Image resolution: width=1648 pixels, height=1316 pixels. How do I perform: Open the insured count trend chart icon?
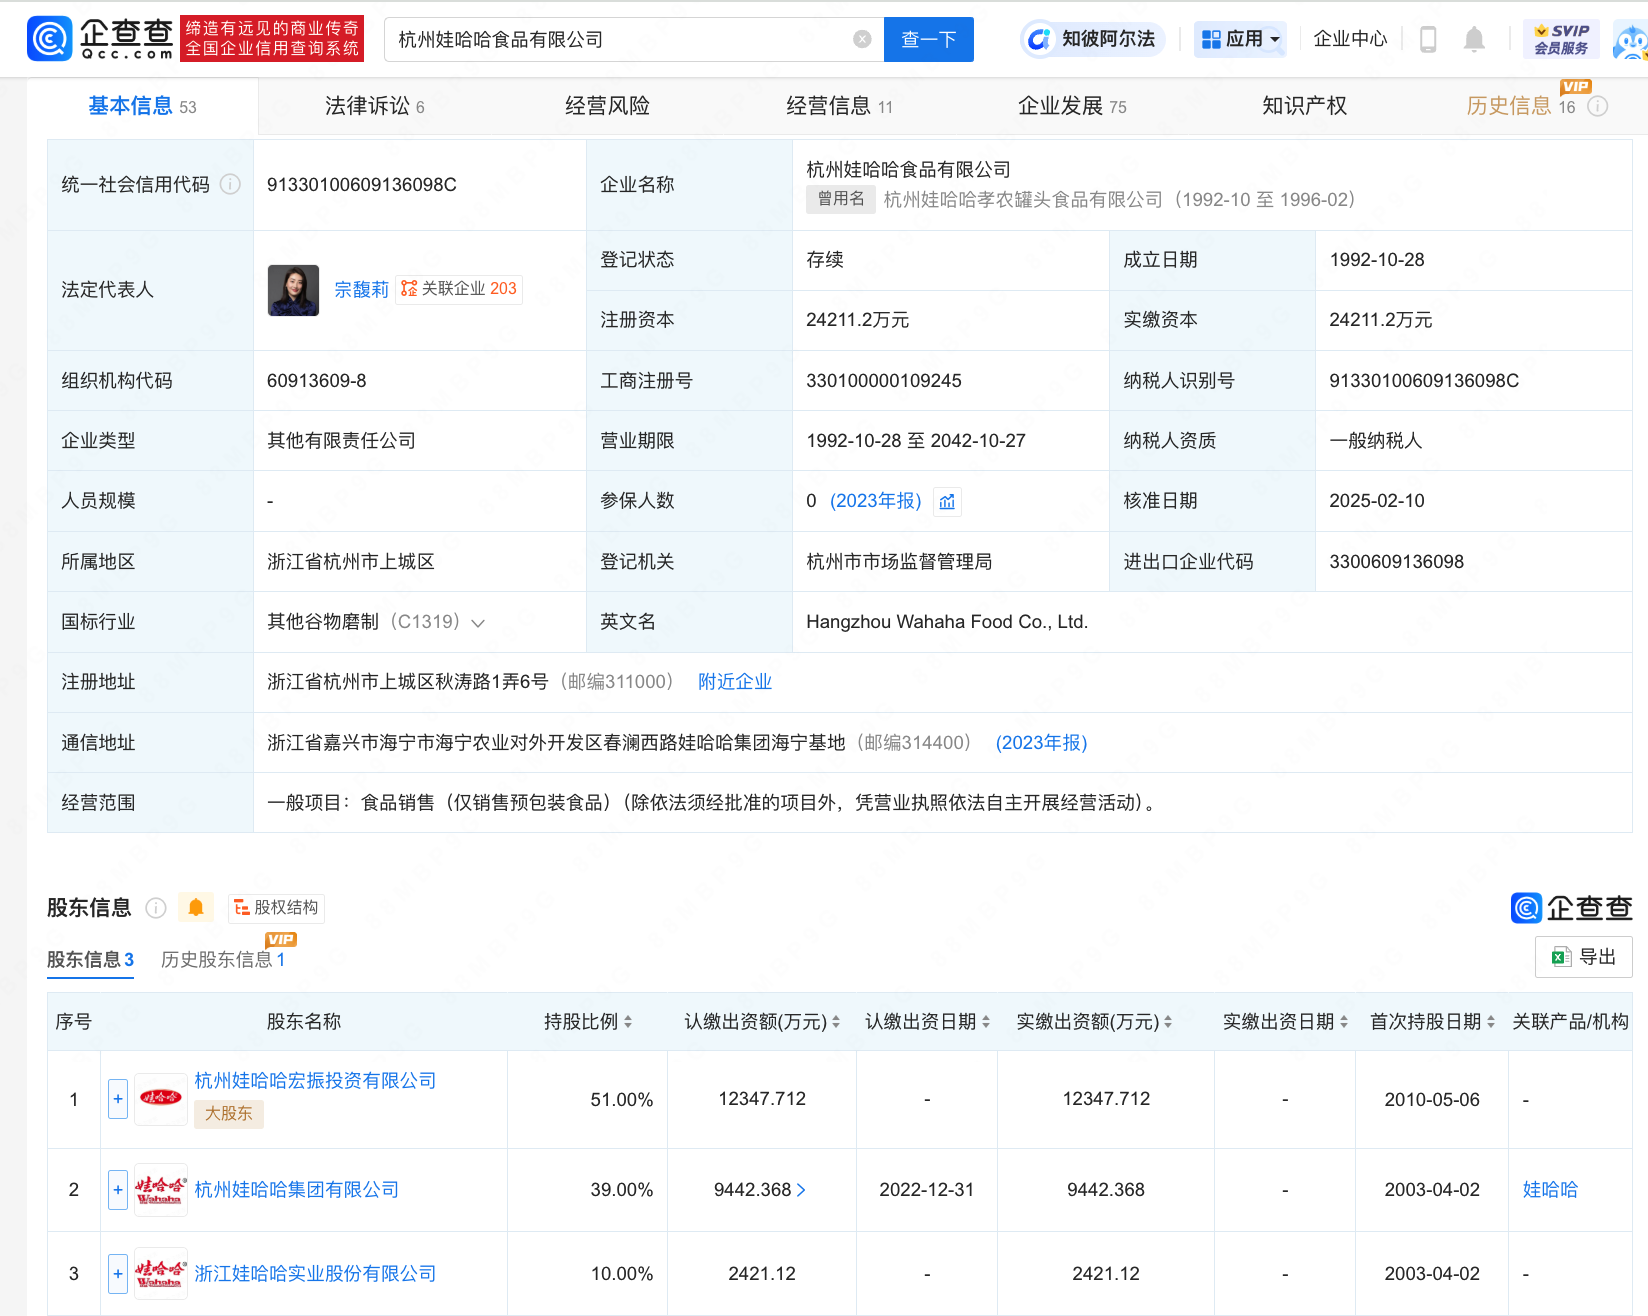point(947,502)
